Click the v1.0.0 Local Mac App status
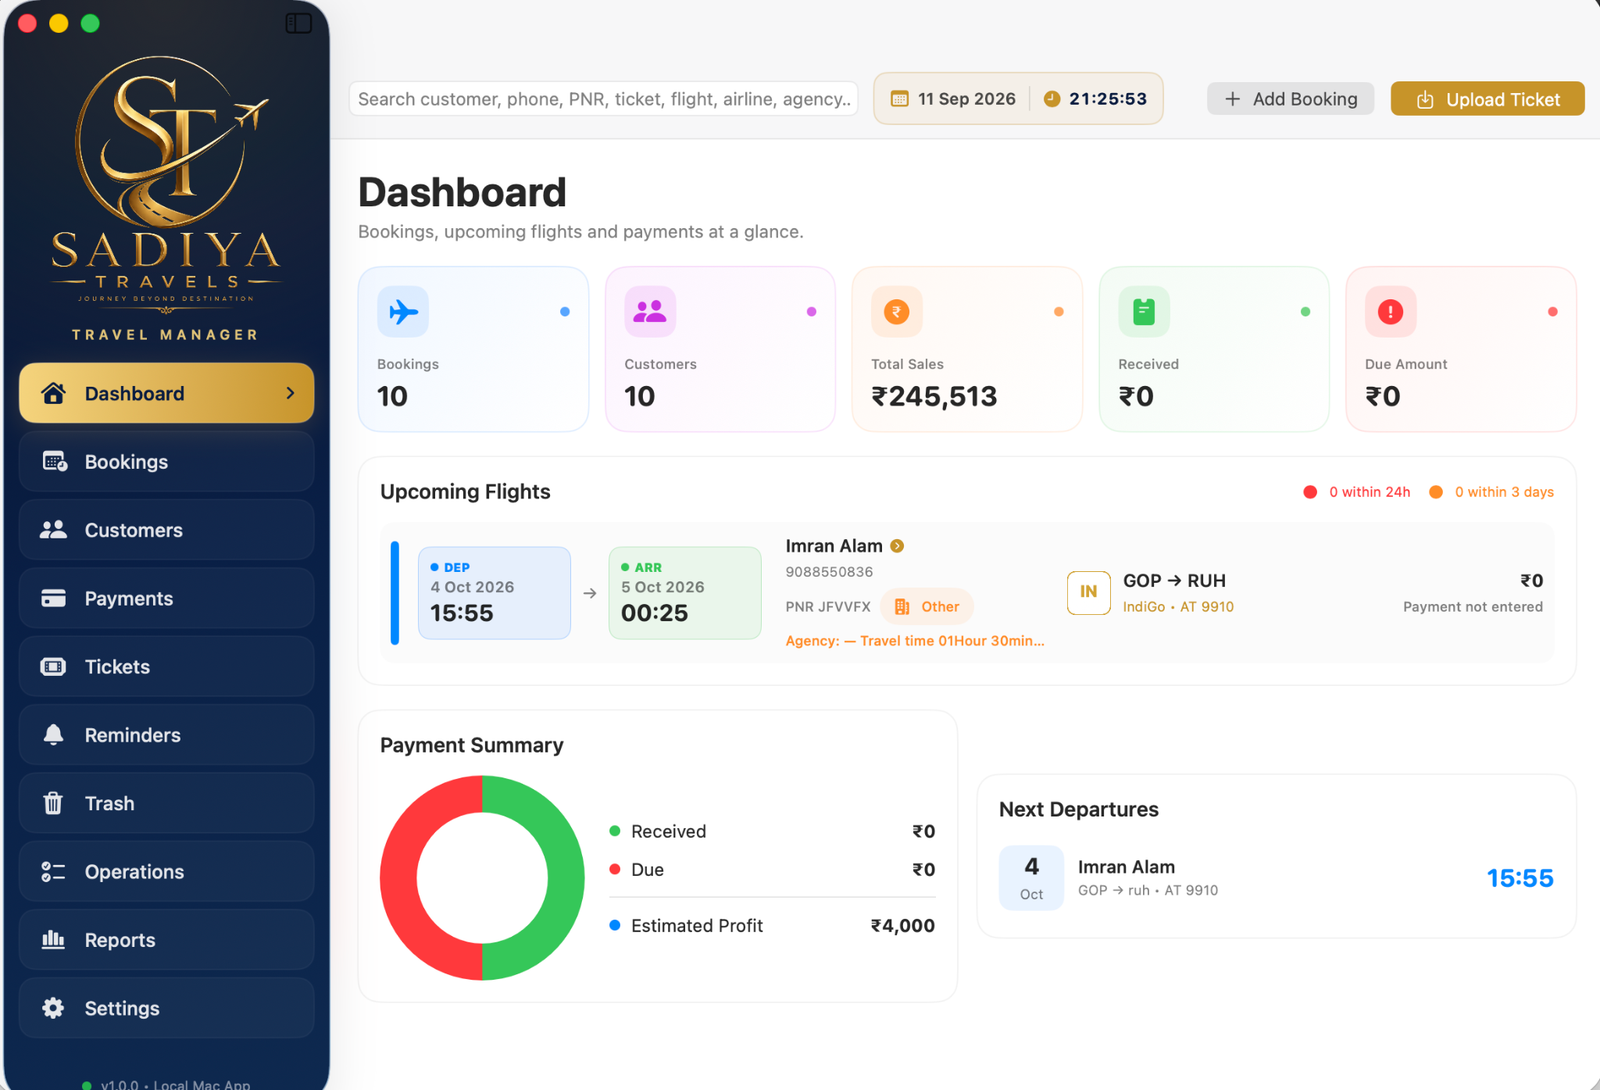Image resolution: width=1600 pixels, height=1090 pixels. (166, 1084)
